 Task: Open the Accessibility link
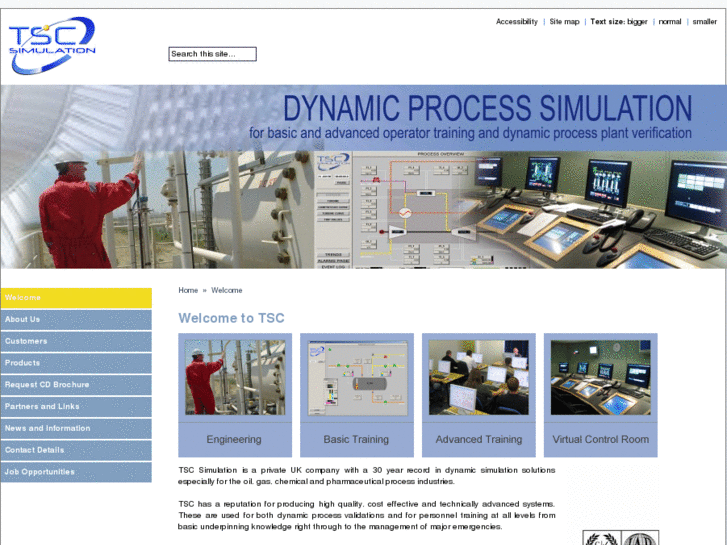[517, 21]
